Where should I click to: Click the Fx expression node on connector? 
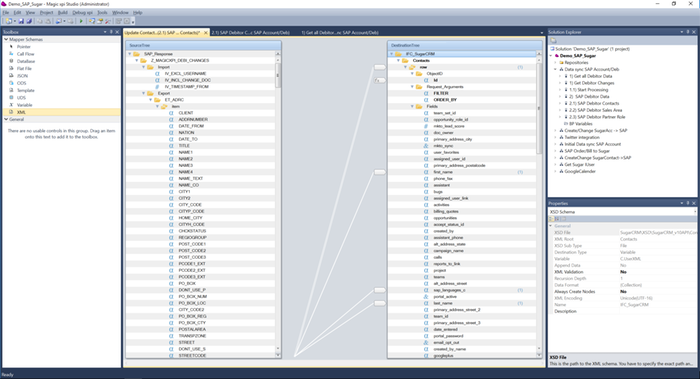379,80
